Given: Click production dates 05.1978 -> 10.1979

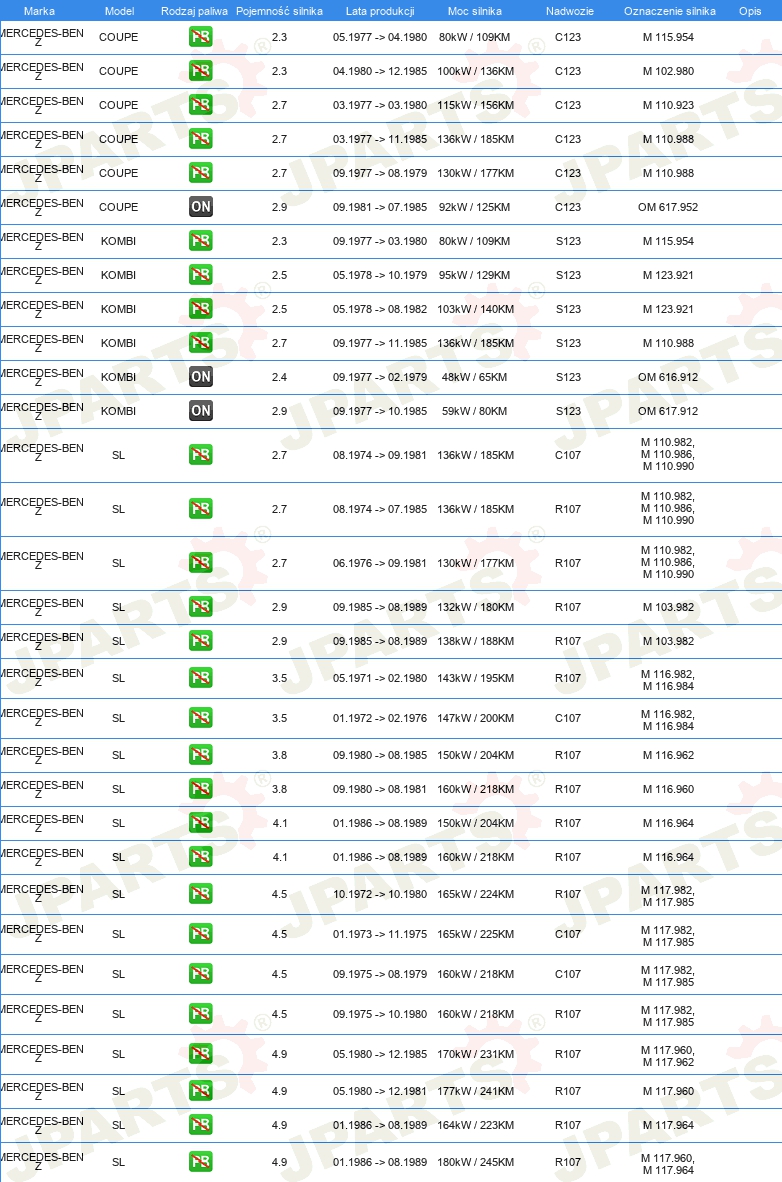Looking at the screenshot, I should (380, 275).
